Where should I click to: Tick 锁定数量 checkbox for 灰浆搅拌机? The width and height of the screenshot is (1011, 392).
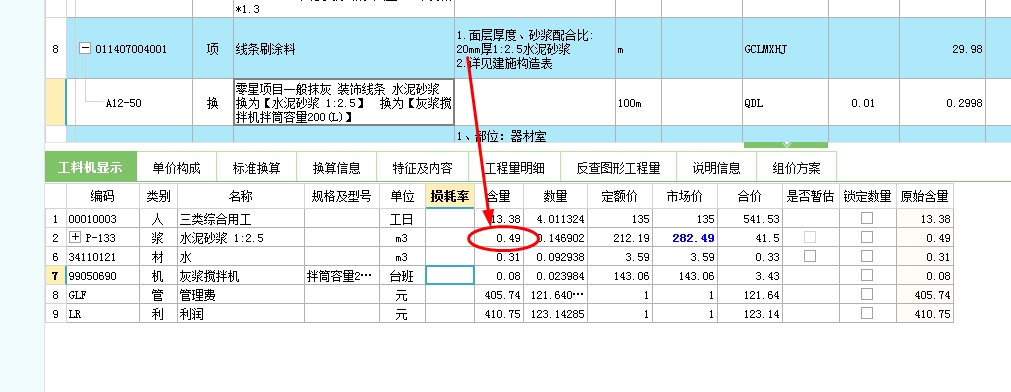(x=867, y=275)
